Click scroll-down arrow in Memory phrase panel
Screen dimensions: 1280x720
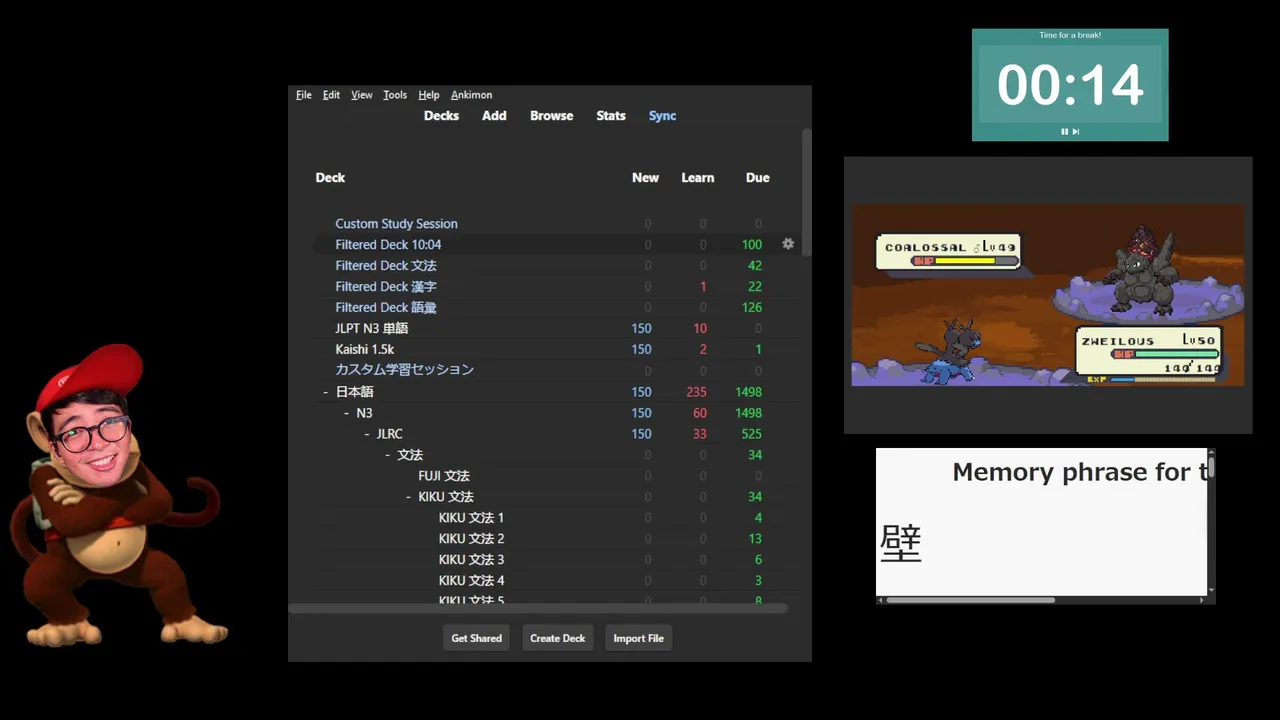click(x=1211, y=590)
